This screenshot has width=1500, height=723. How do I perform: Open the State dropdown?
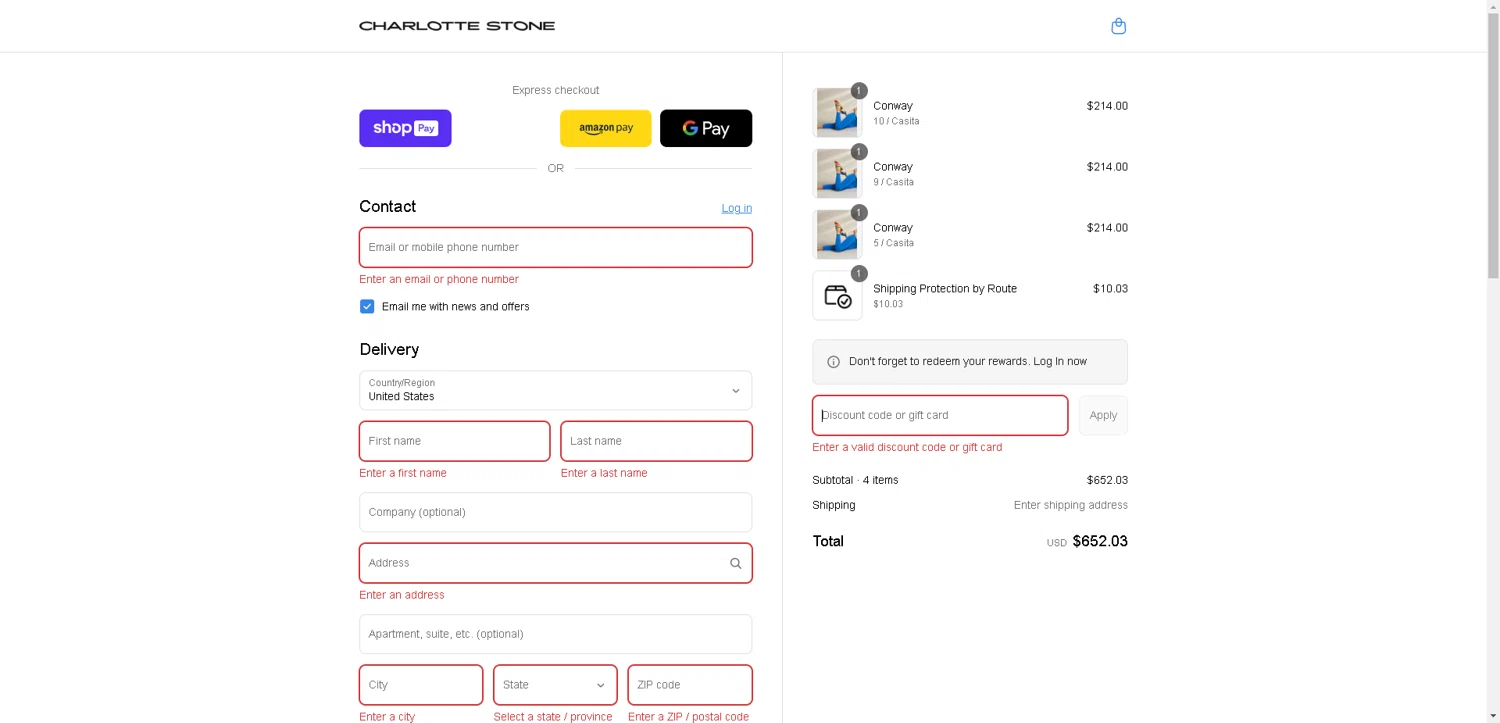[555, 685]
